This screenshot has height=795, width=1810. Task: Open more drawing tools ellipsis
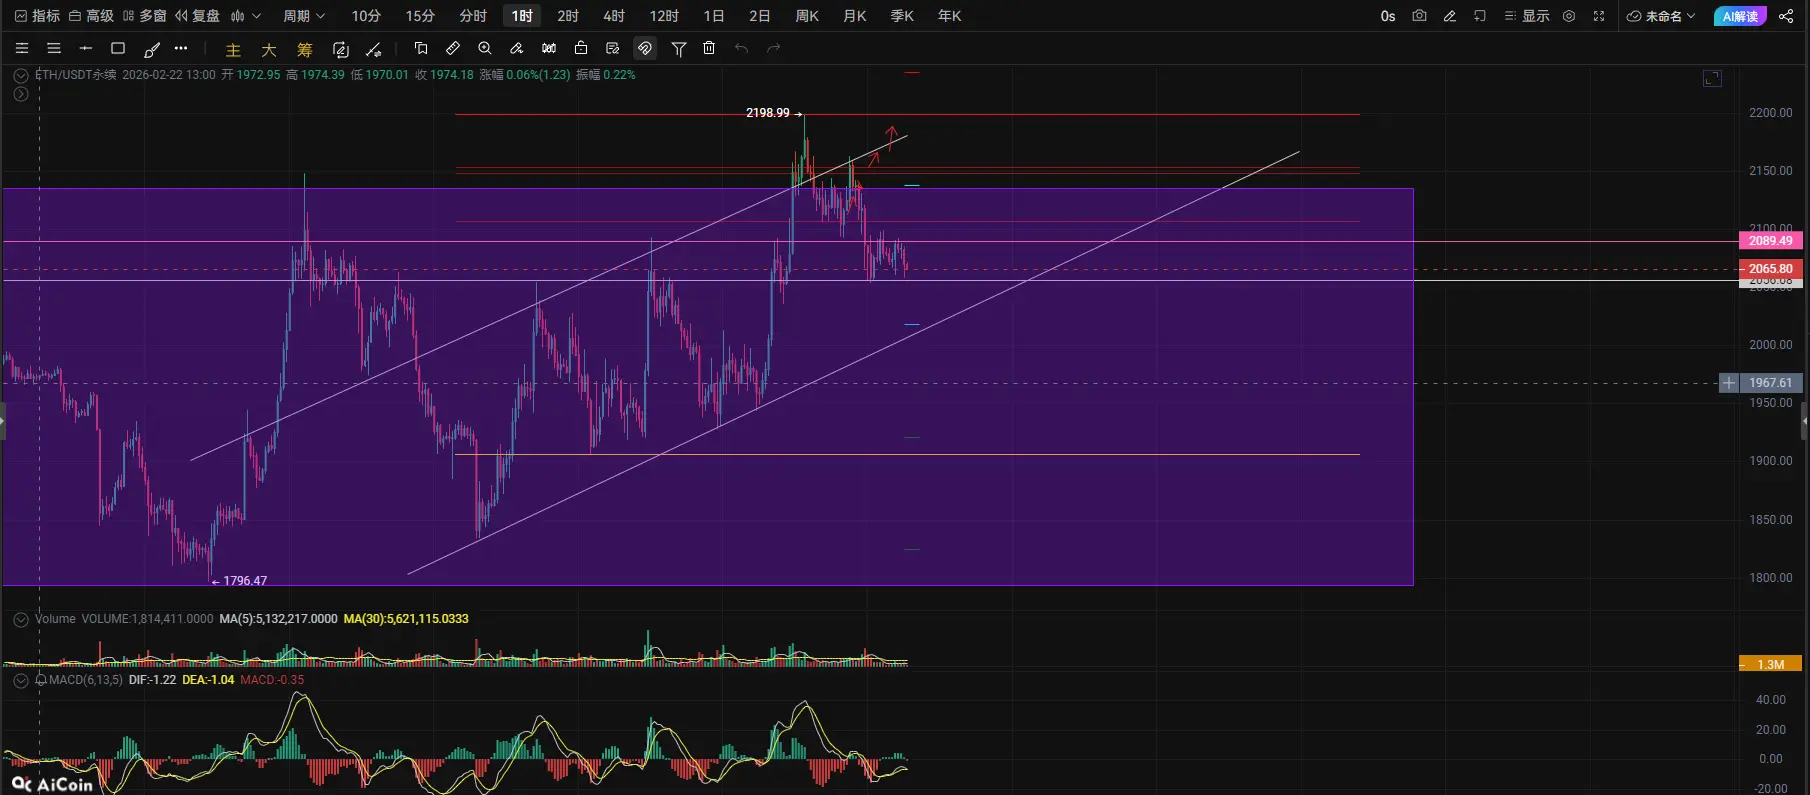click(181, 48)
